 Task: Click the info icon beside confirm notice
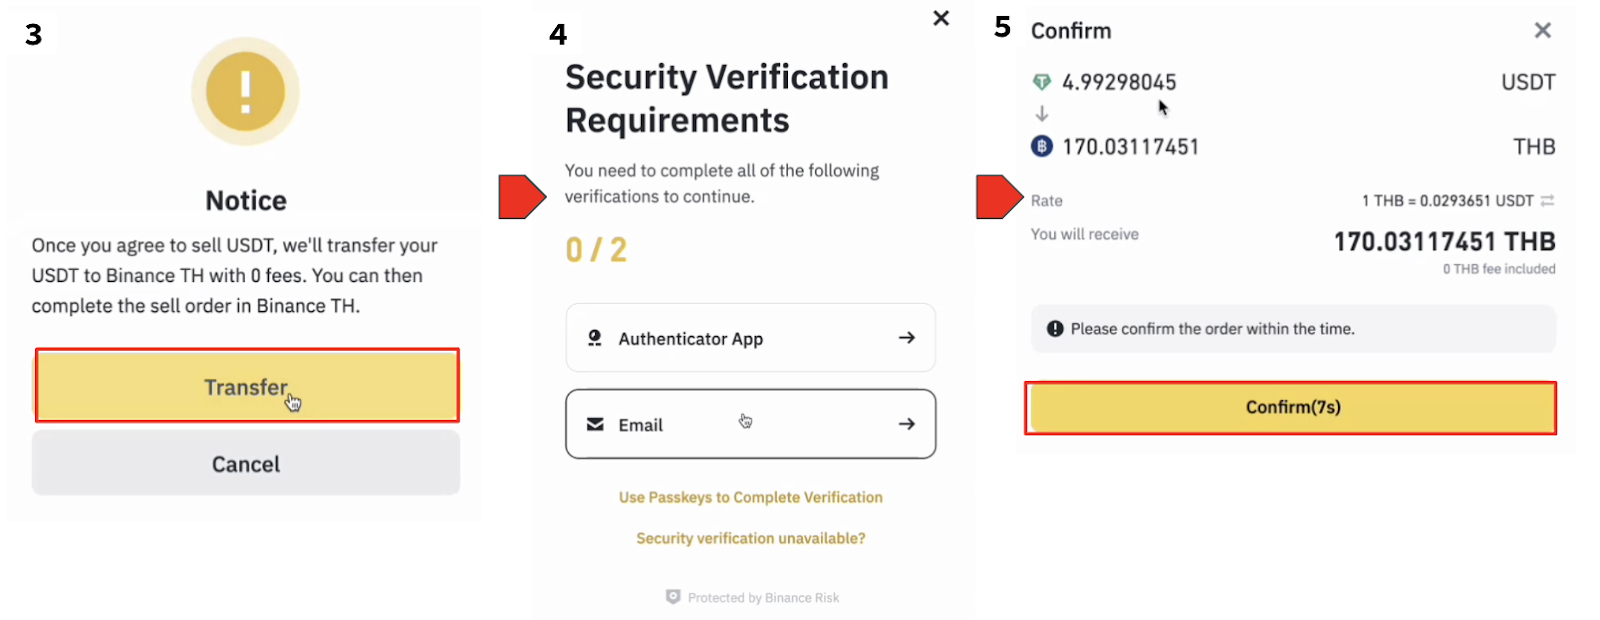[x=1055, y=329]
